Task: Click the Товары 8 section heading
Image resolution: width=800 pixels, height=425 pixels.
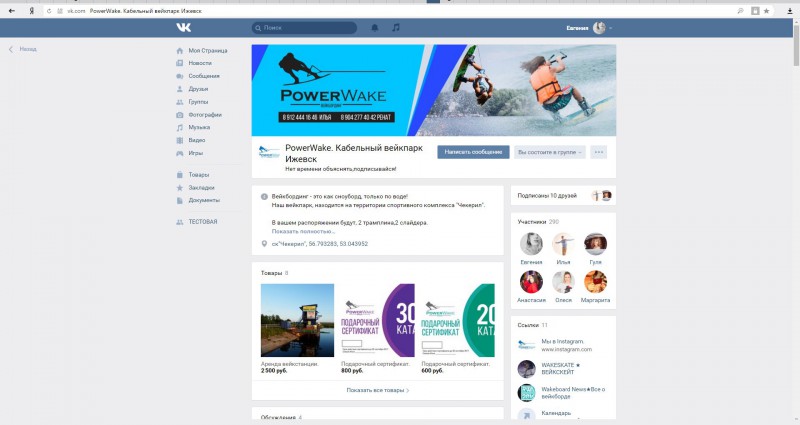Action: 274,273
